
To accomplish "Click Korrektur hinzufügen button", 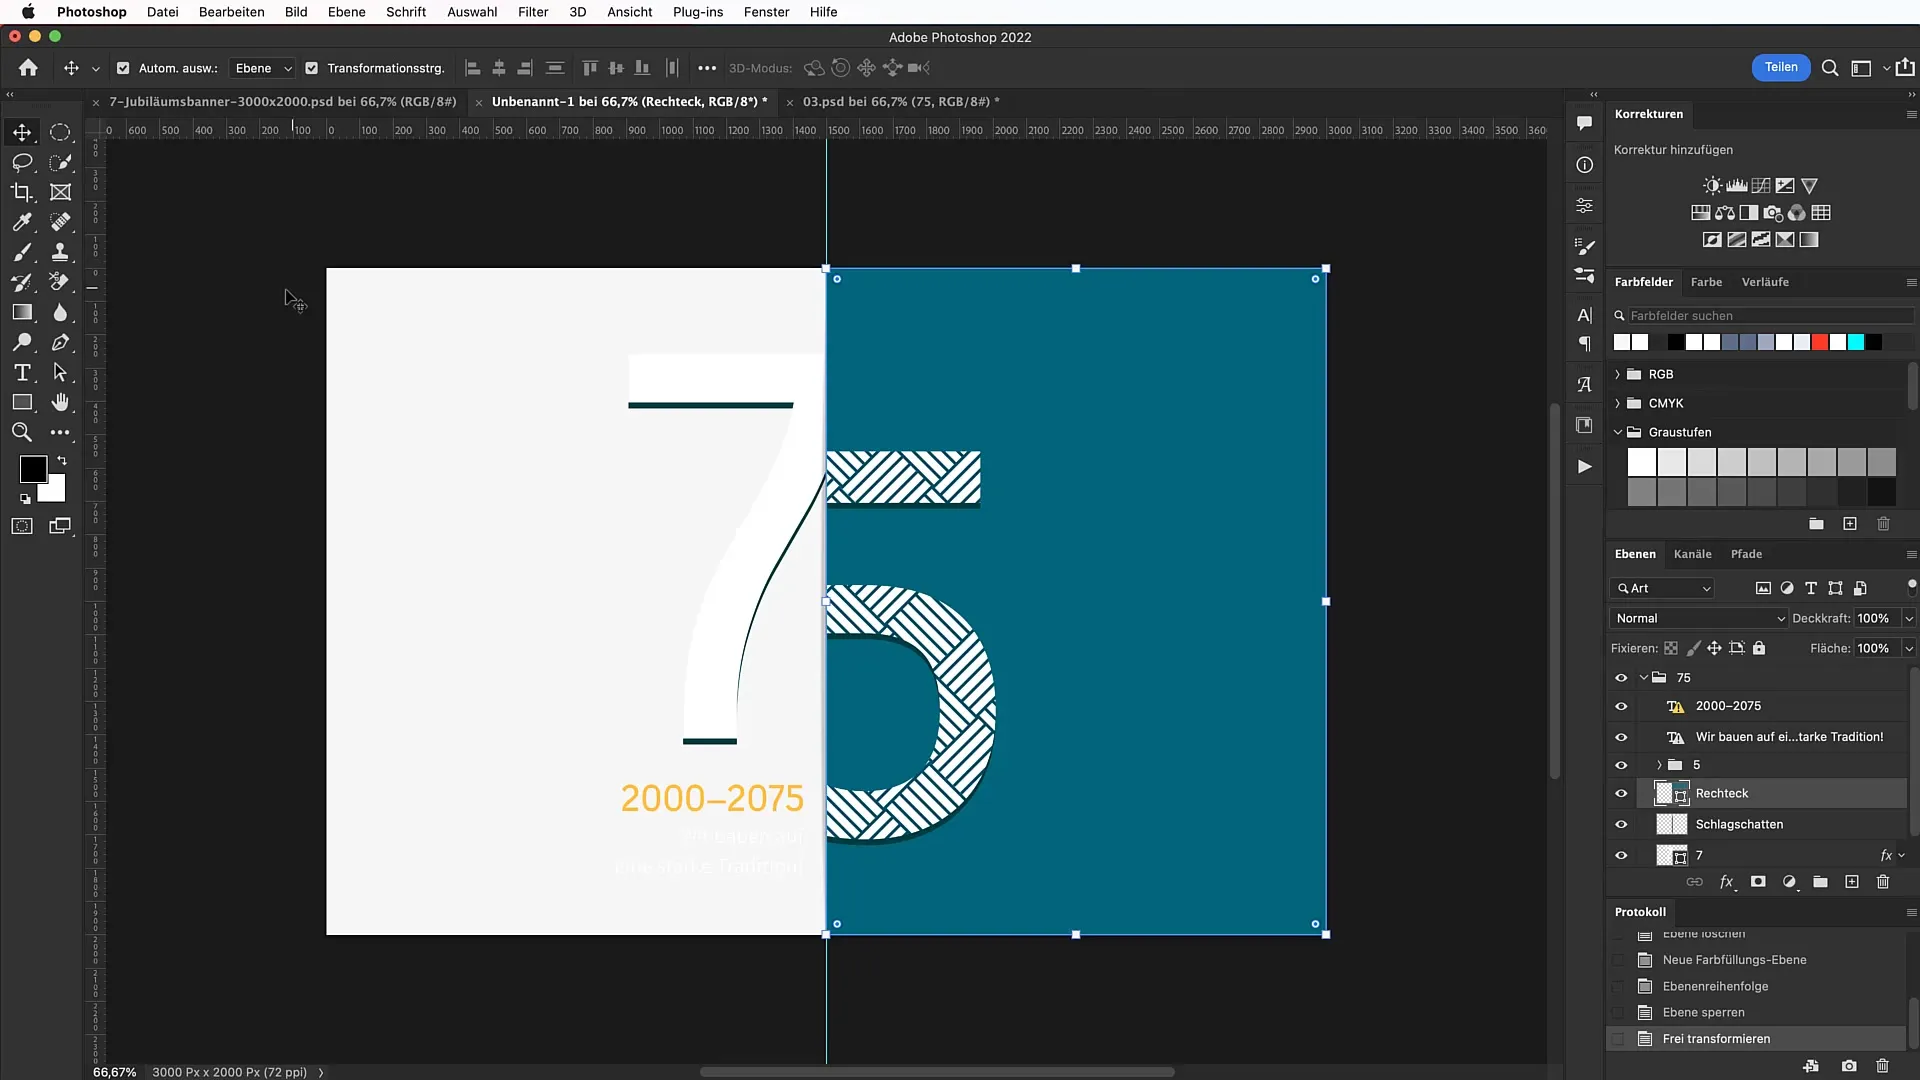I will coord(1673,149).
